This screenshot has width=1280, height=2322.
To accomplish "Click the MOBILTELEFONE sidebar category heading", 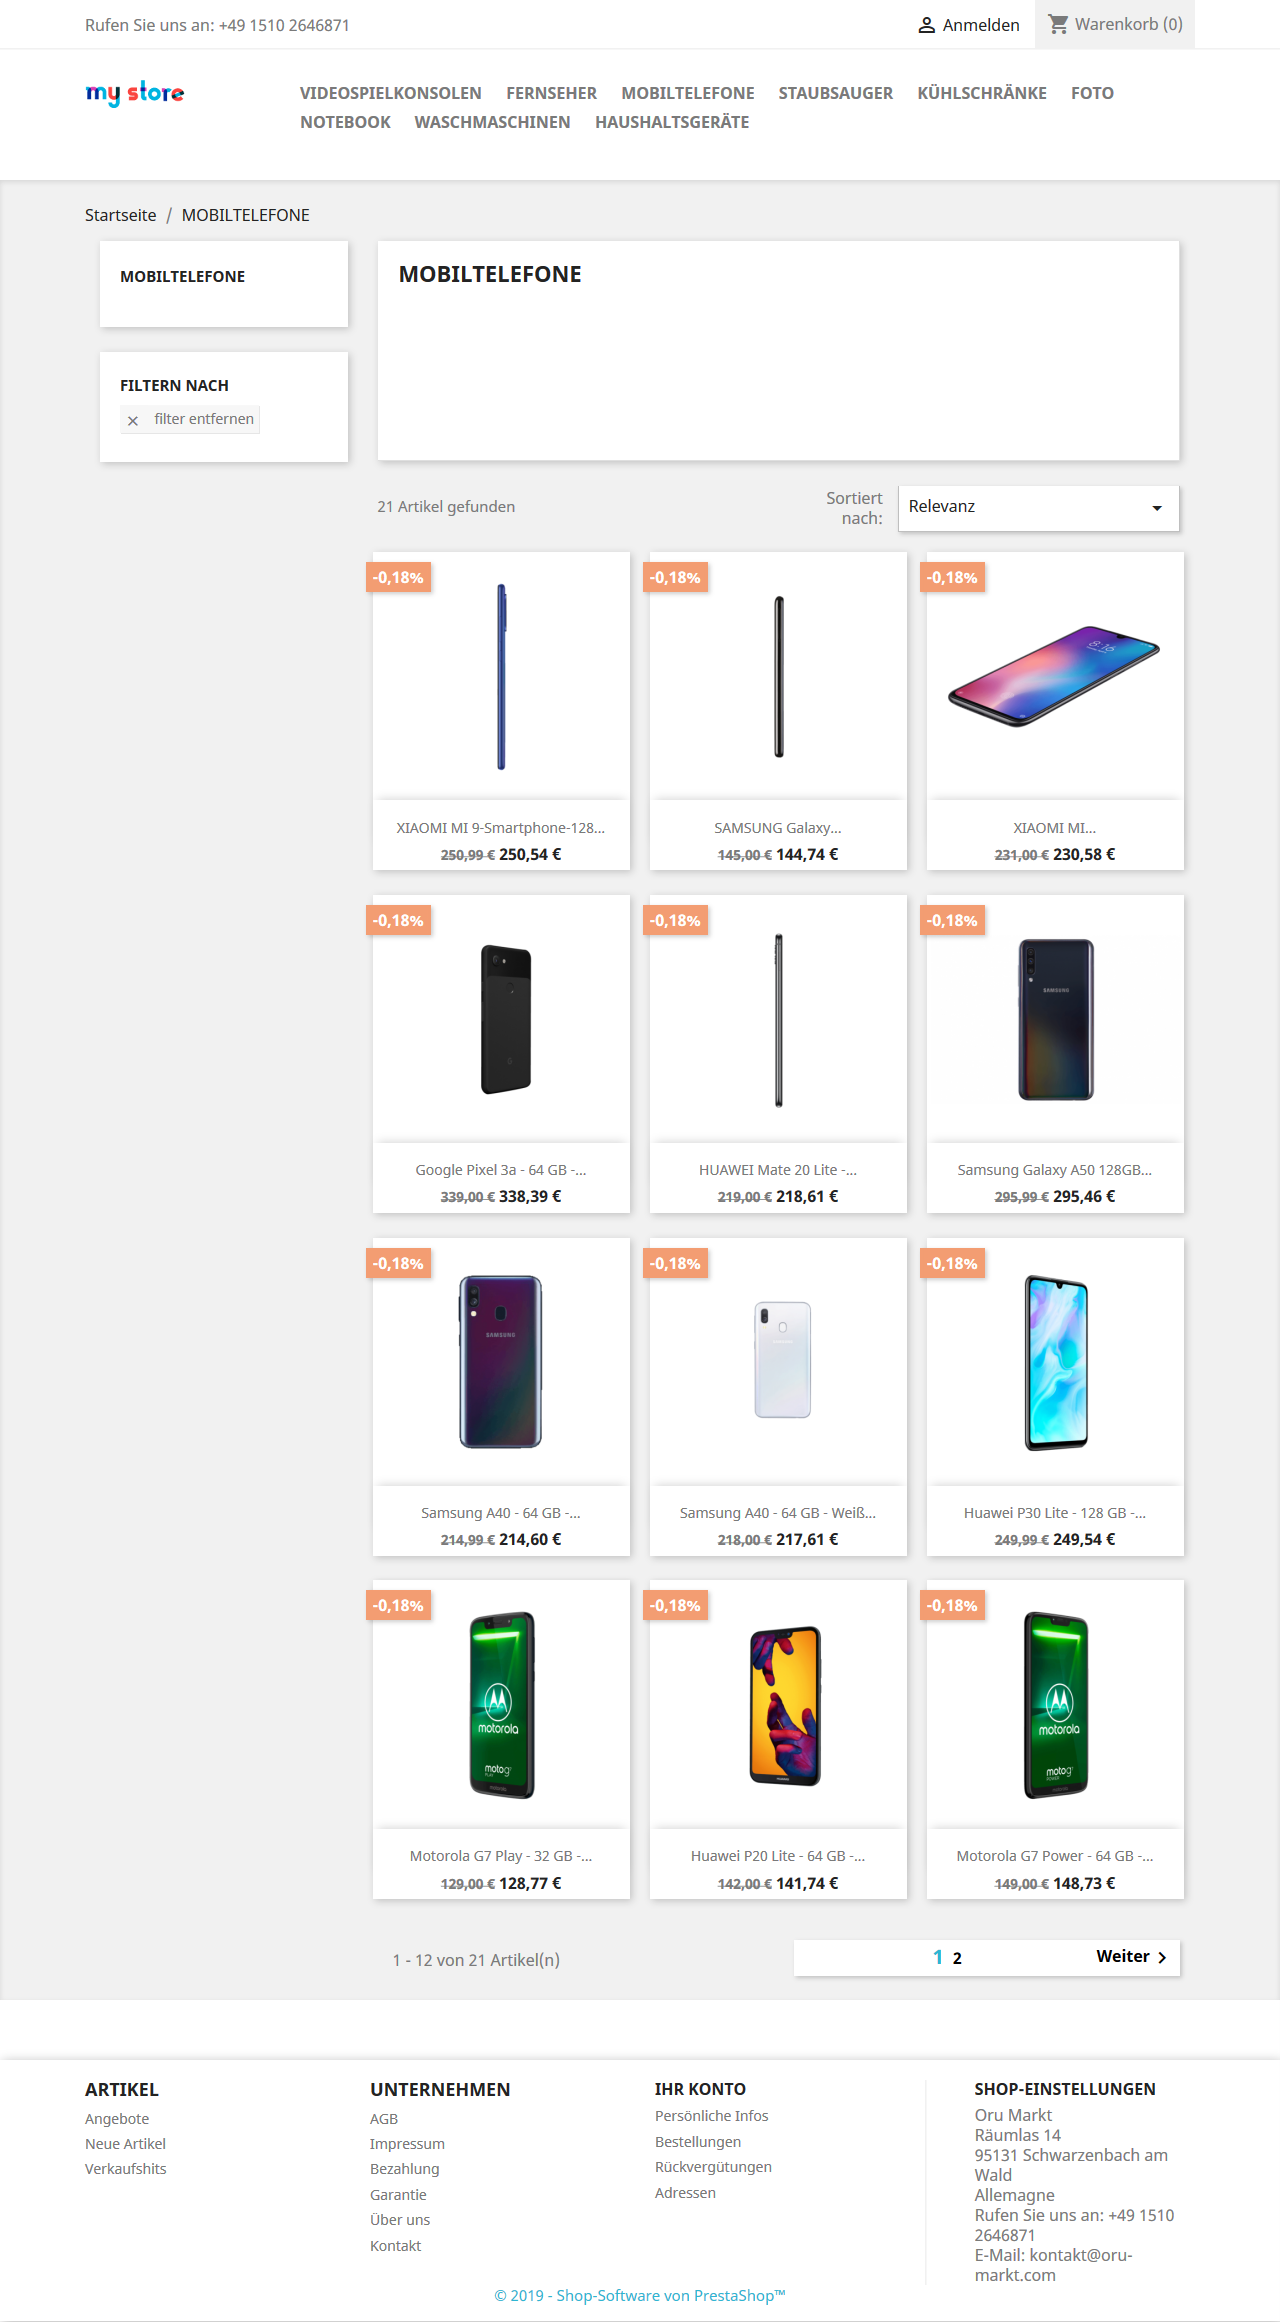I will tap(183, 277).
